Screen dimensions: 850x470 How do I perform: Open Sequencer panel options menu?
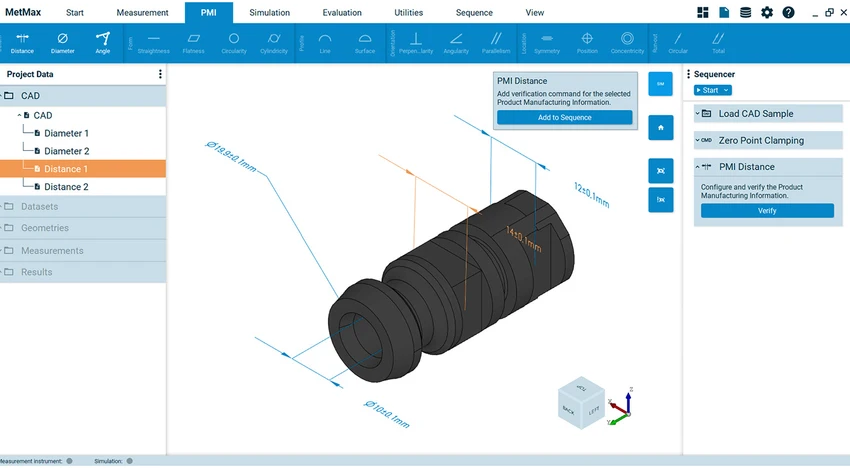pyautogui.click(x=688, y=74)
